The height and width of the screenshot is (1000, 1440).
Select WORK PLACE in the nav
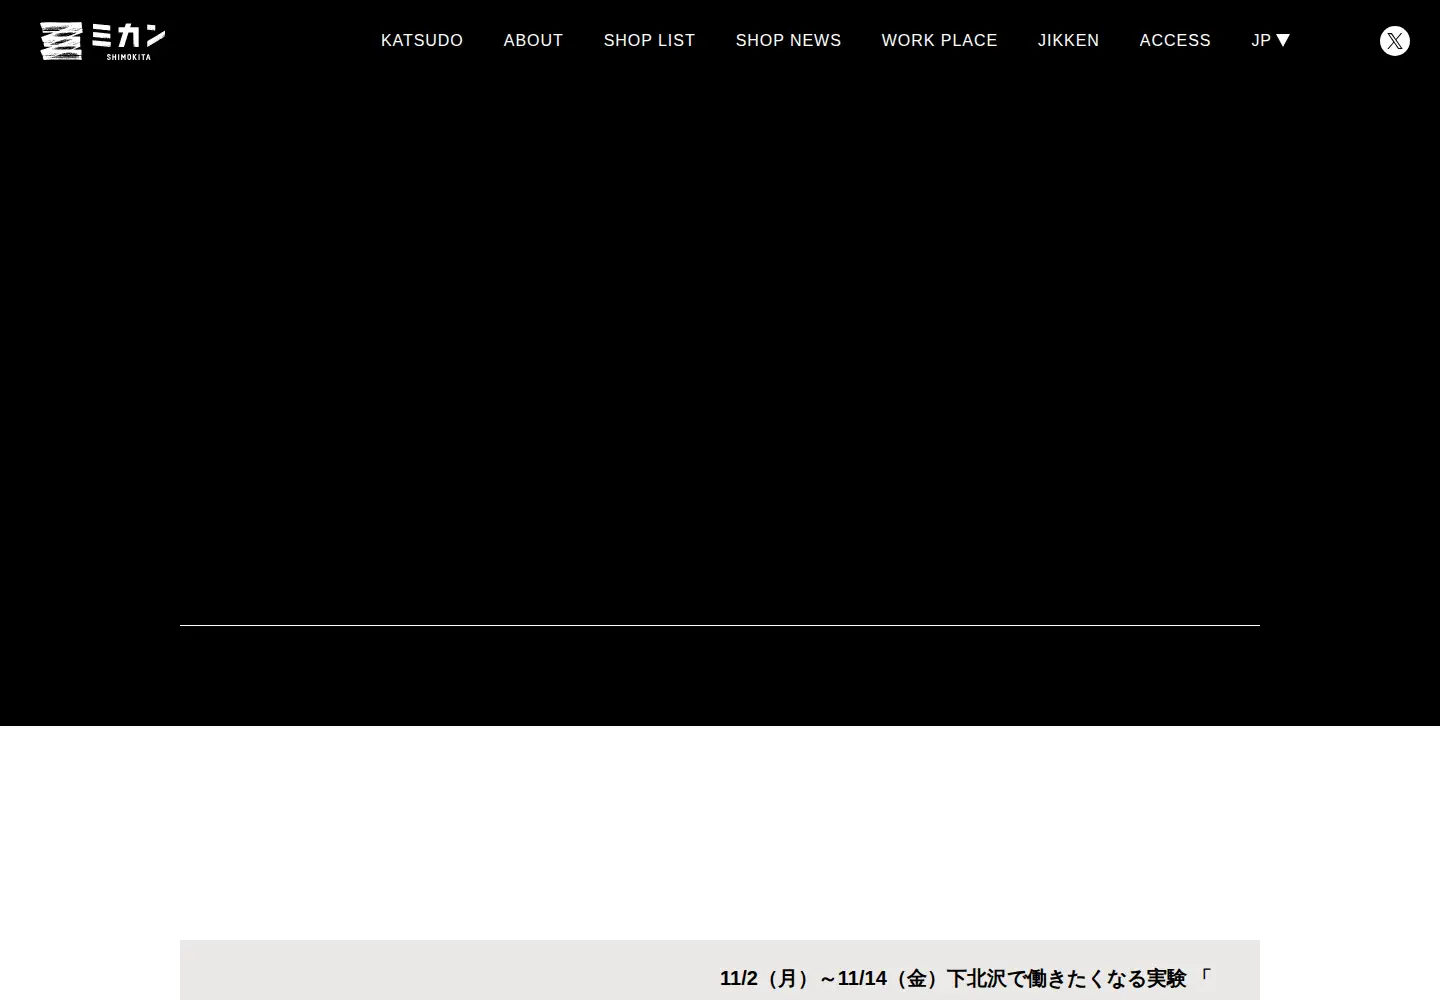coord(939,40)
